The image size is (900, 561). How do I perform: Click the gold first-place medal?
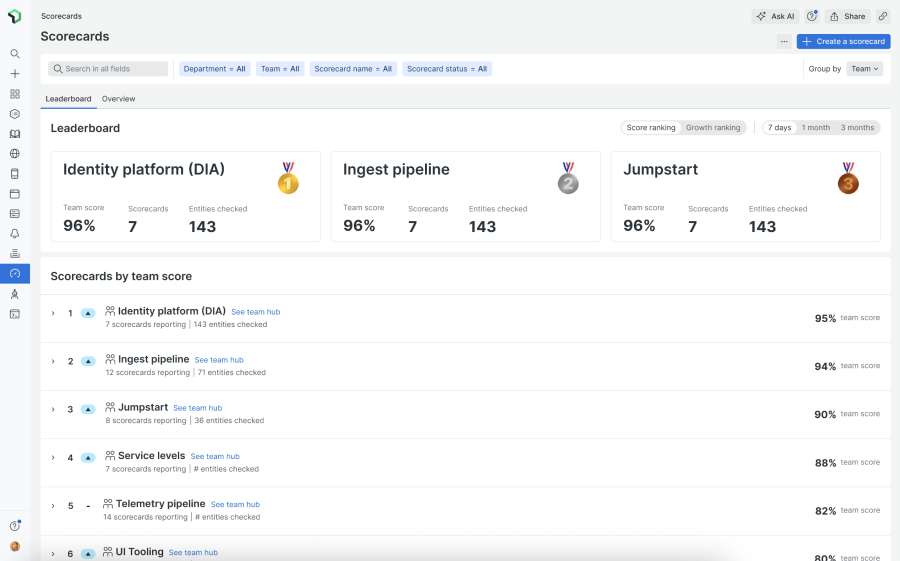(288, 178)
